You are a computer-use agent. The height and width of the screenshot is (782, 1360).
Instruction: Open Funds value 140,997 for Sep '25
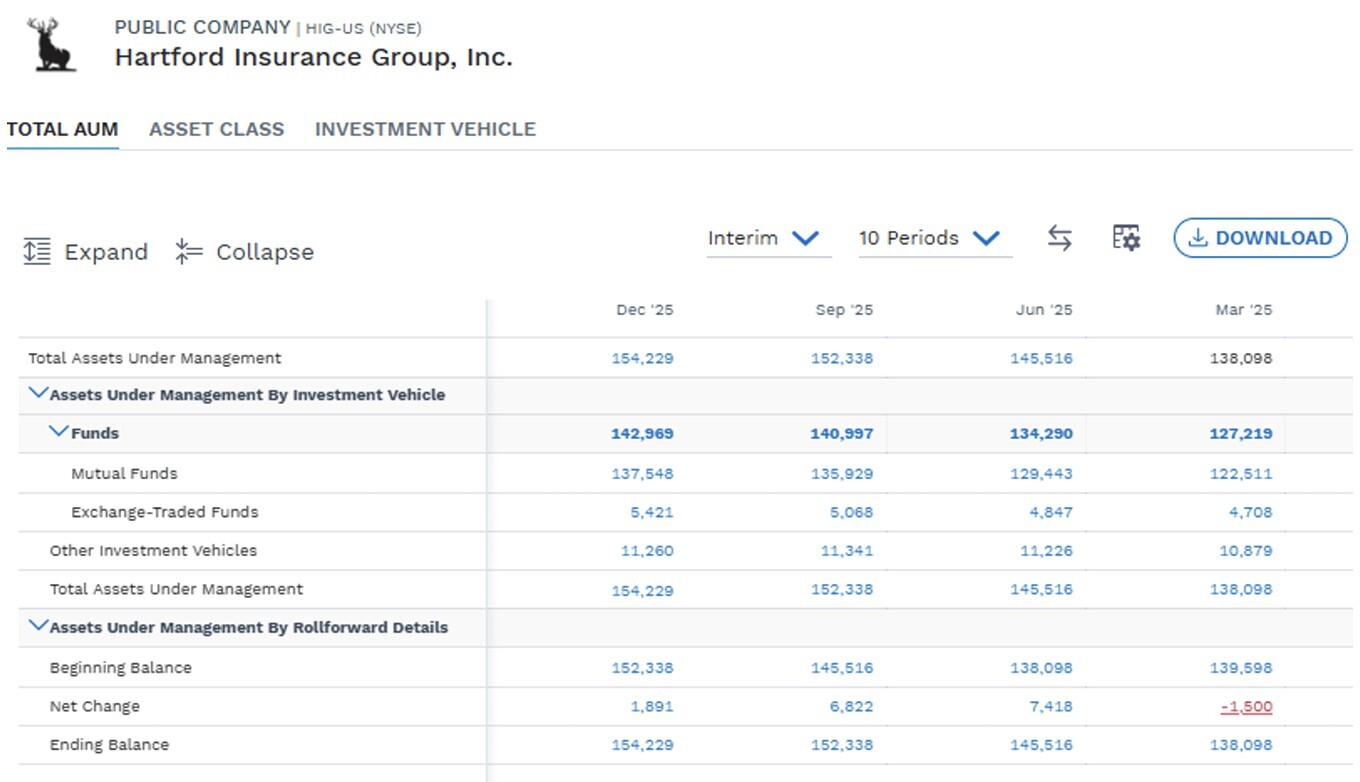pos(842,434)
